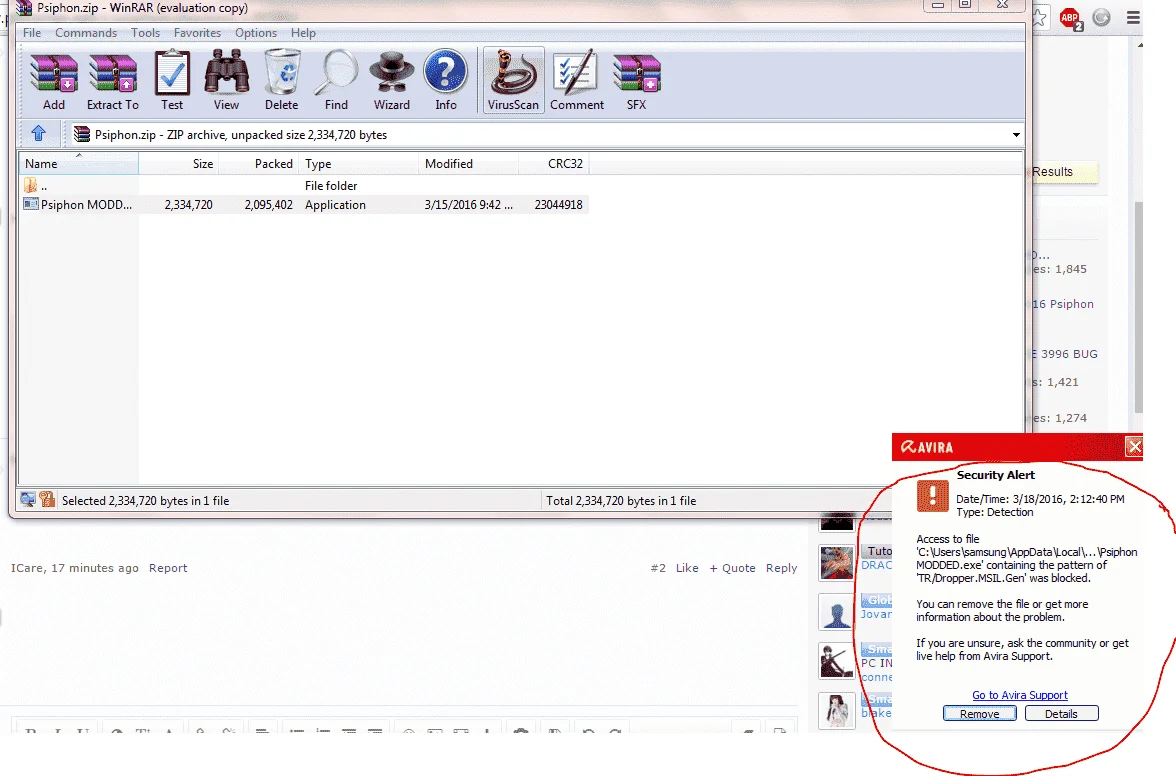This screenshot has width=1176, height=776.
Task: Like post #2
Action: (687, 568)
